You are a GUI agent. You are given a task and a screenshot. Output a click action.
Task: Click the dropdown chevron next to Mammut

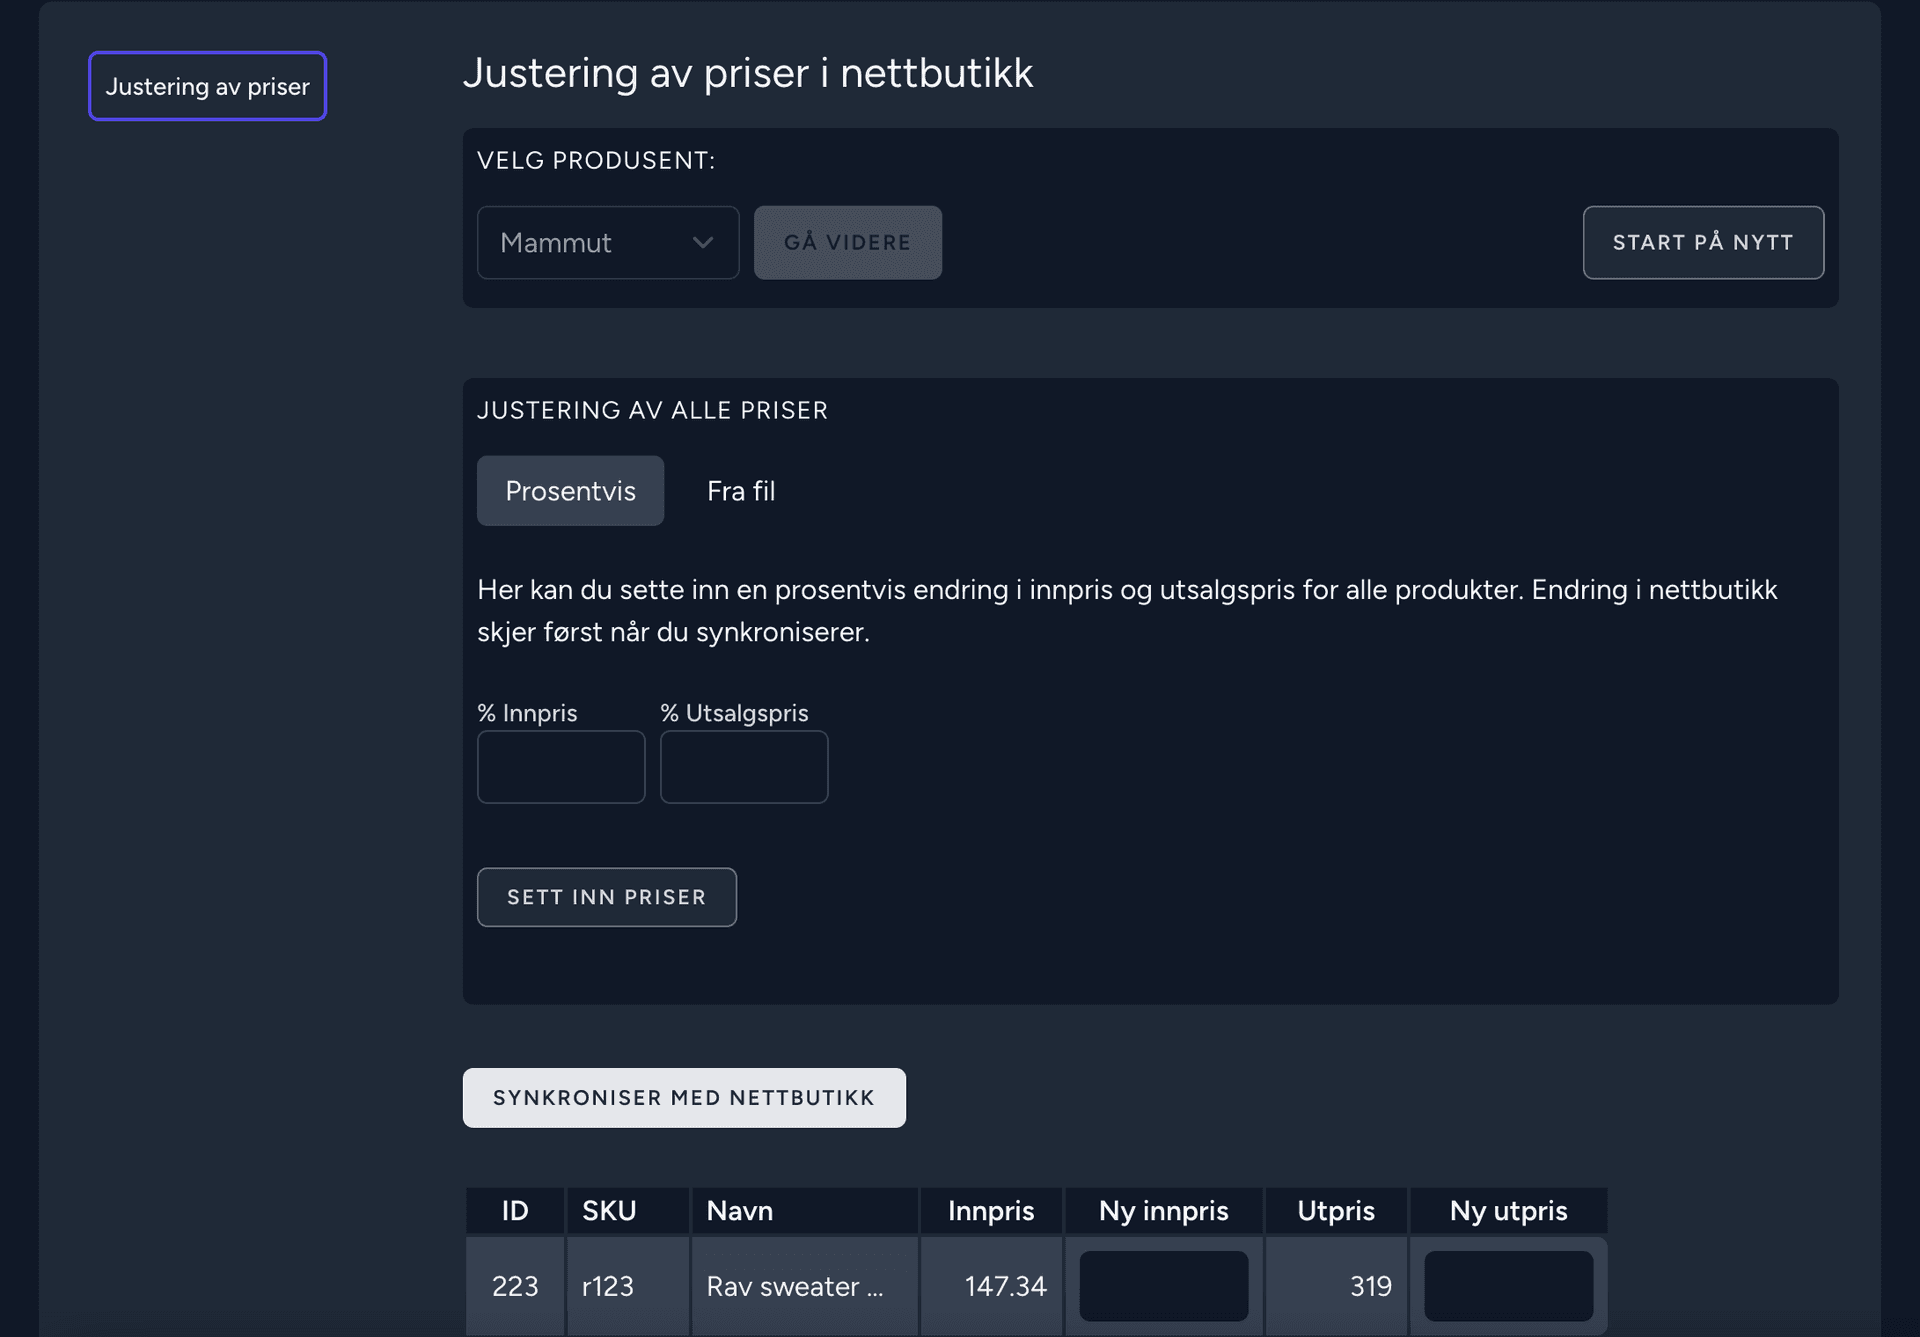click(x=703, y=243)
